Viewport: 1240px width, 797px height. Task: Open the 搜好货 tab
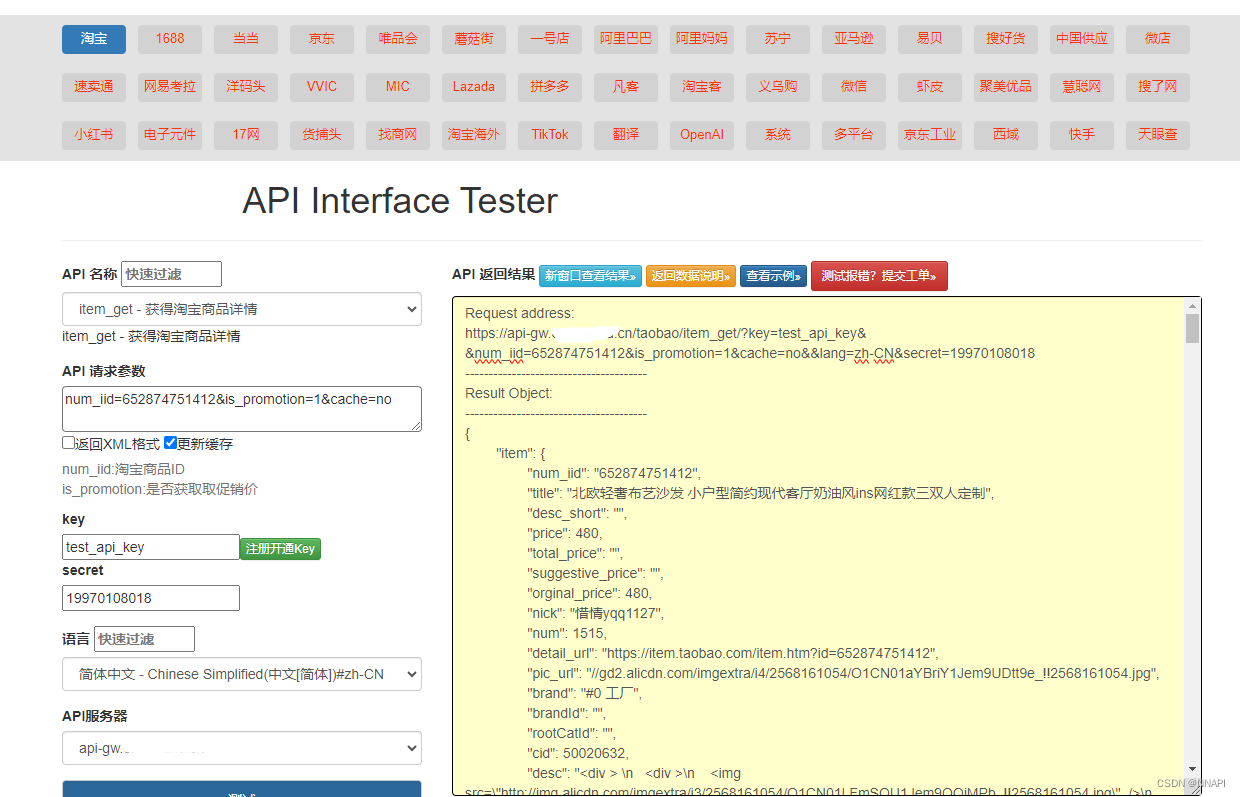1006,39
